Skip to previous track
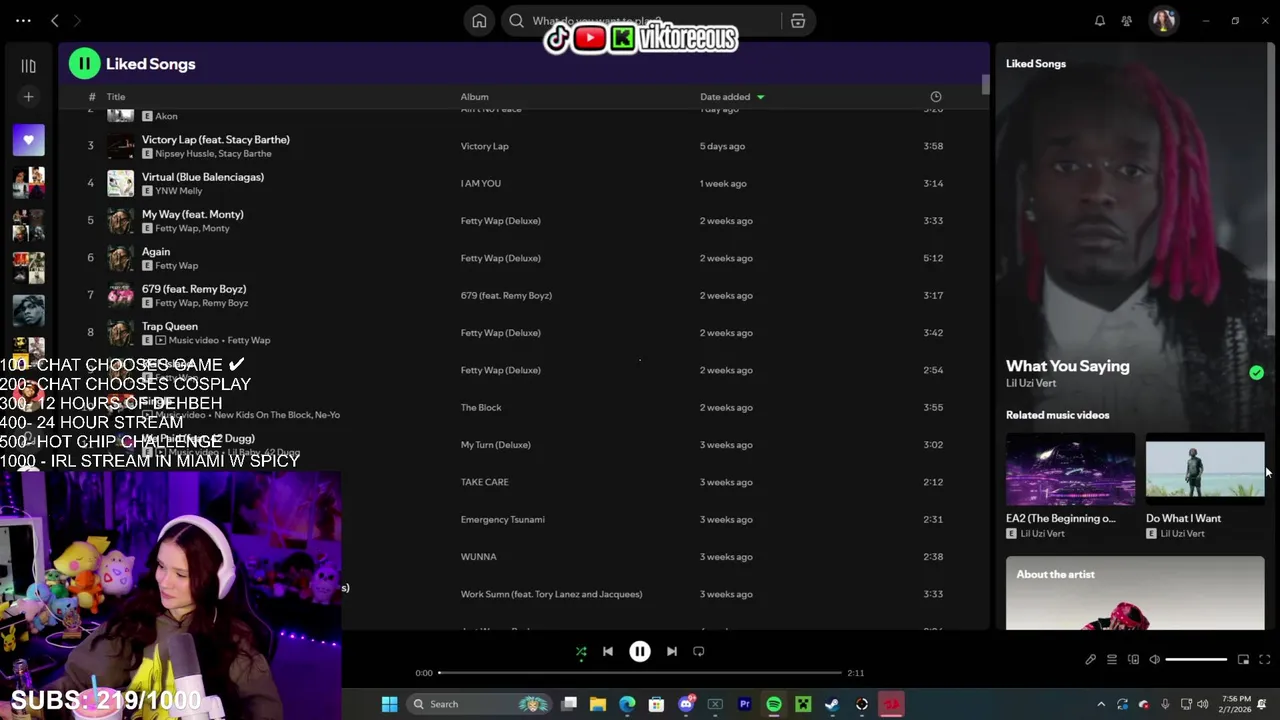Screen dimensions: 1280x720 point(607,652)
